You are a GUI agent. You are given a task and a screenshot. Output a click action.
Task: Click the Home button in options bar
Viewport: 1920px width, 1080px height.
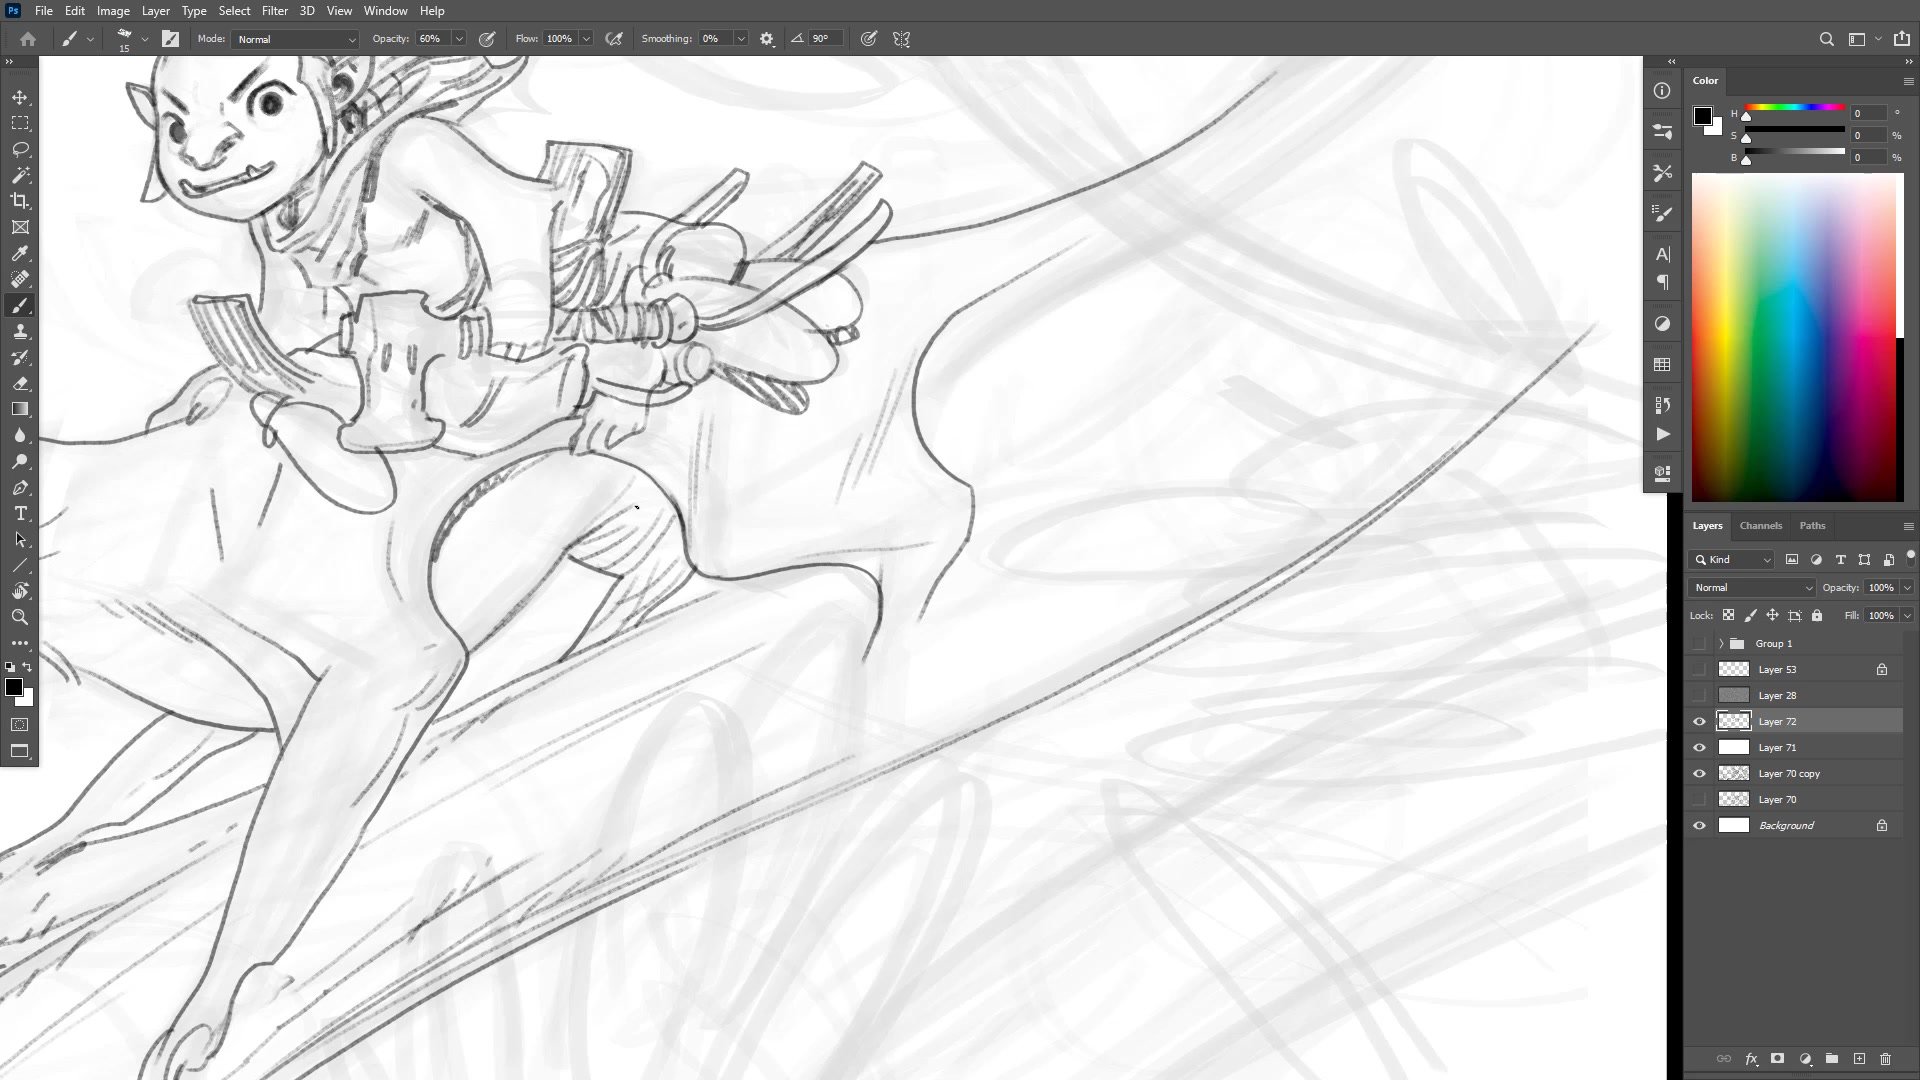[x=28, y=39]
